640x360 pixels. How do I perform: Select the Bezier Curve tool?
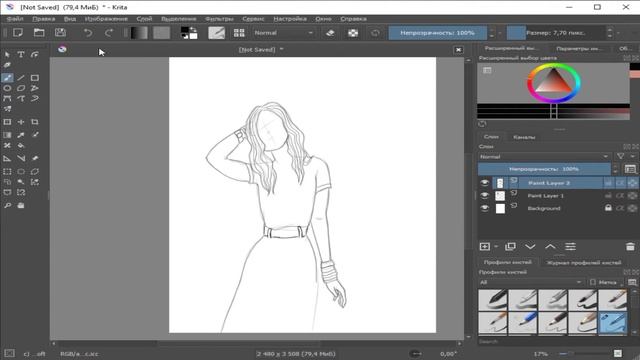tap(7, 98)
